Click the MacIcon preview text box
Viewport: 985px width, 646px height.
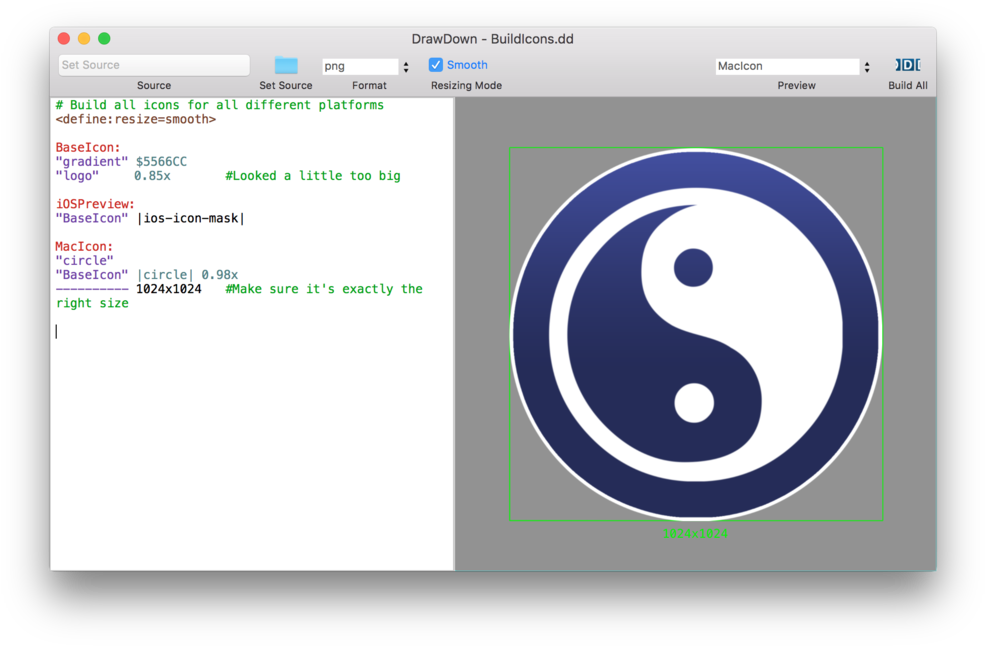coord(787,66)
